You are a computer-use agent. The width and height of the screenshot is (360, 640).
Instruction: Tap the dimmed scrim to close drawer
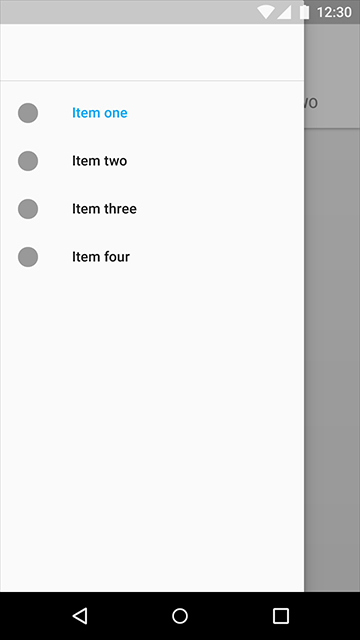tap(332, 359)
